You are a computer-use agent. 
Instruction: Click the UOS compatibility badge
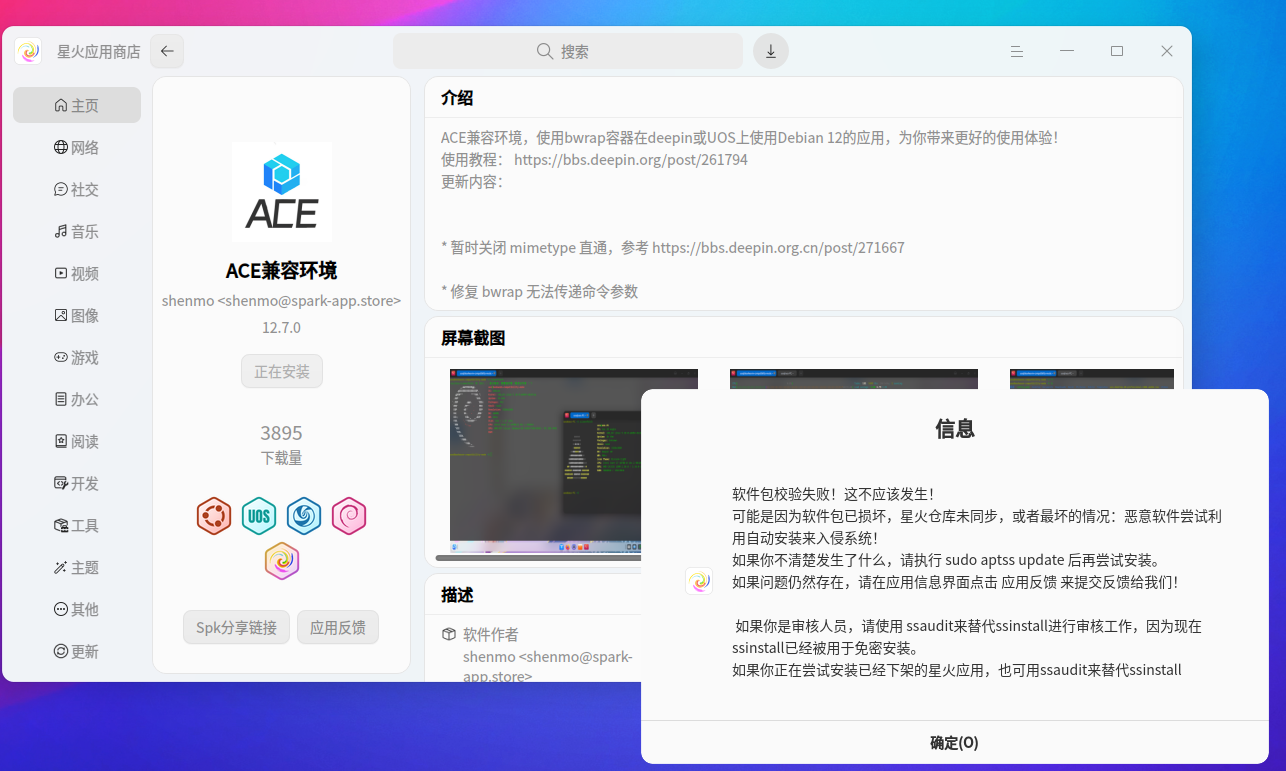259,516
